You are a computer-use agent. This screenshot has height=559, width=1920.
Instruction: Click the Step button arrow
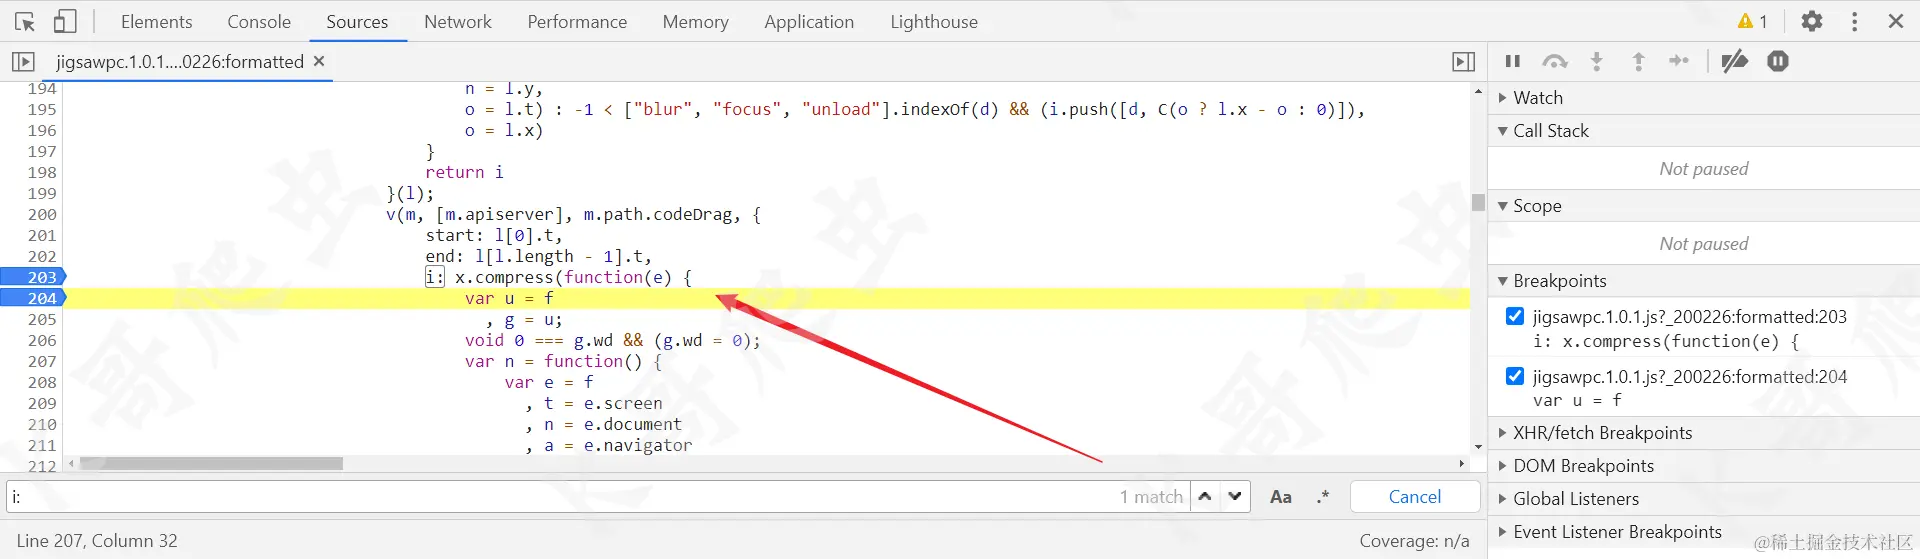click(x=1679, y=61)
